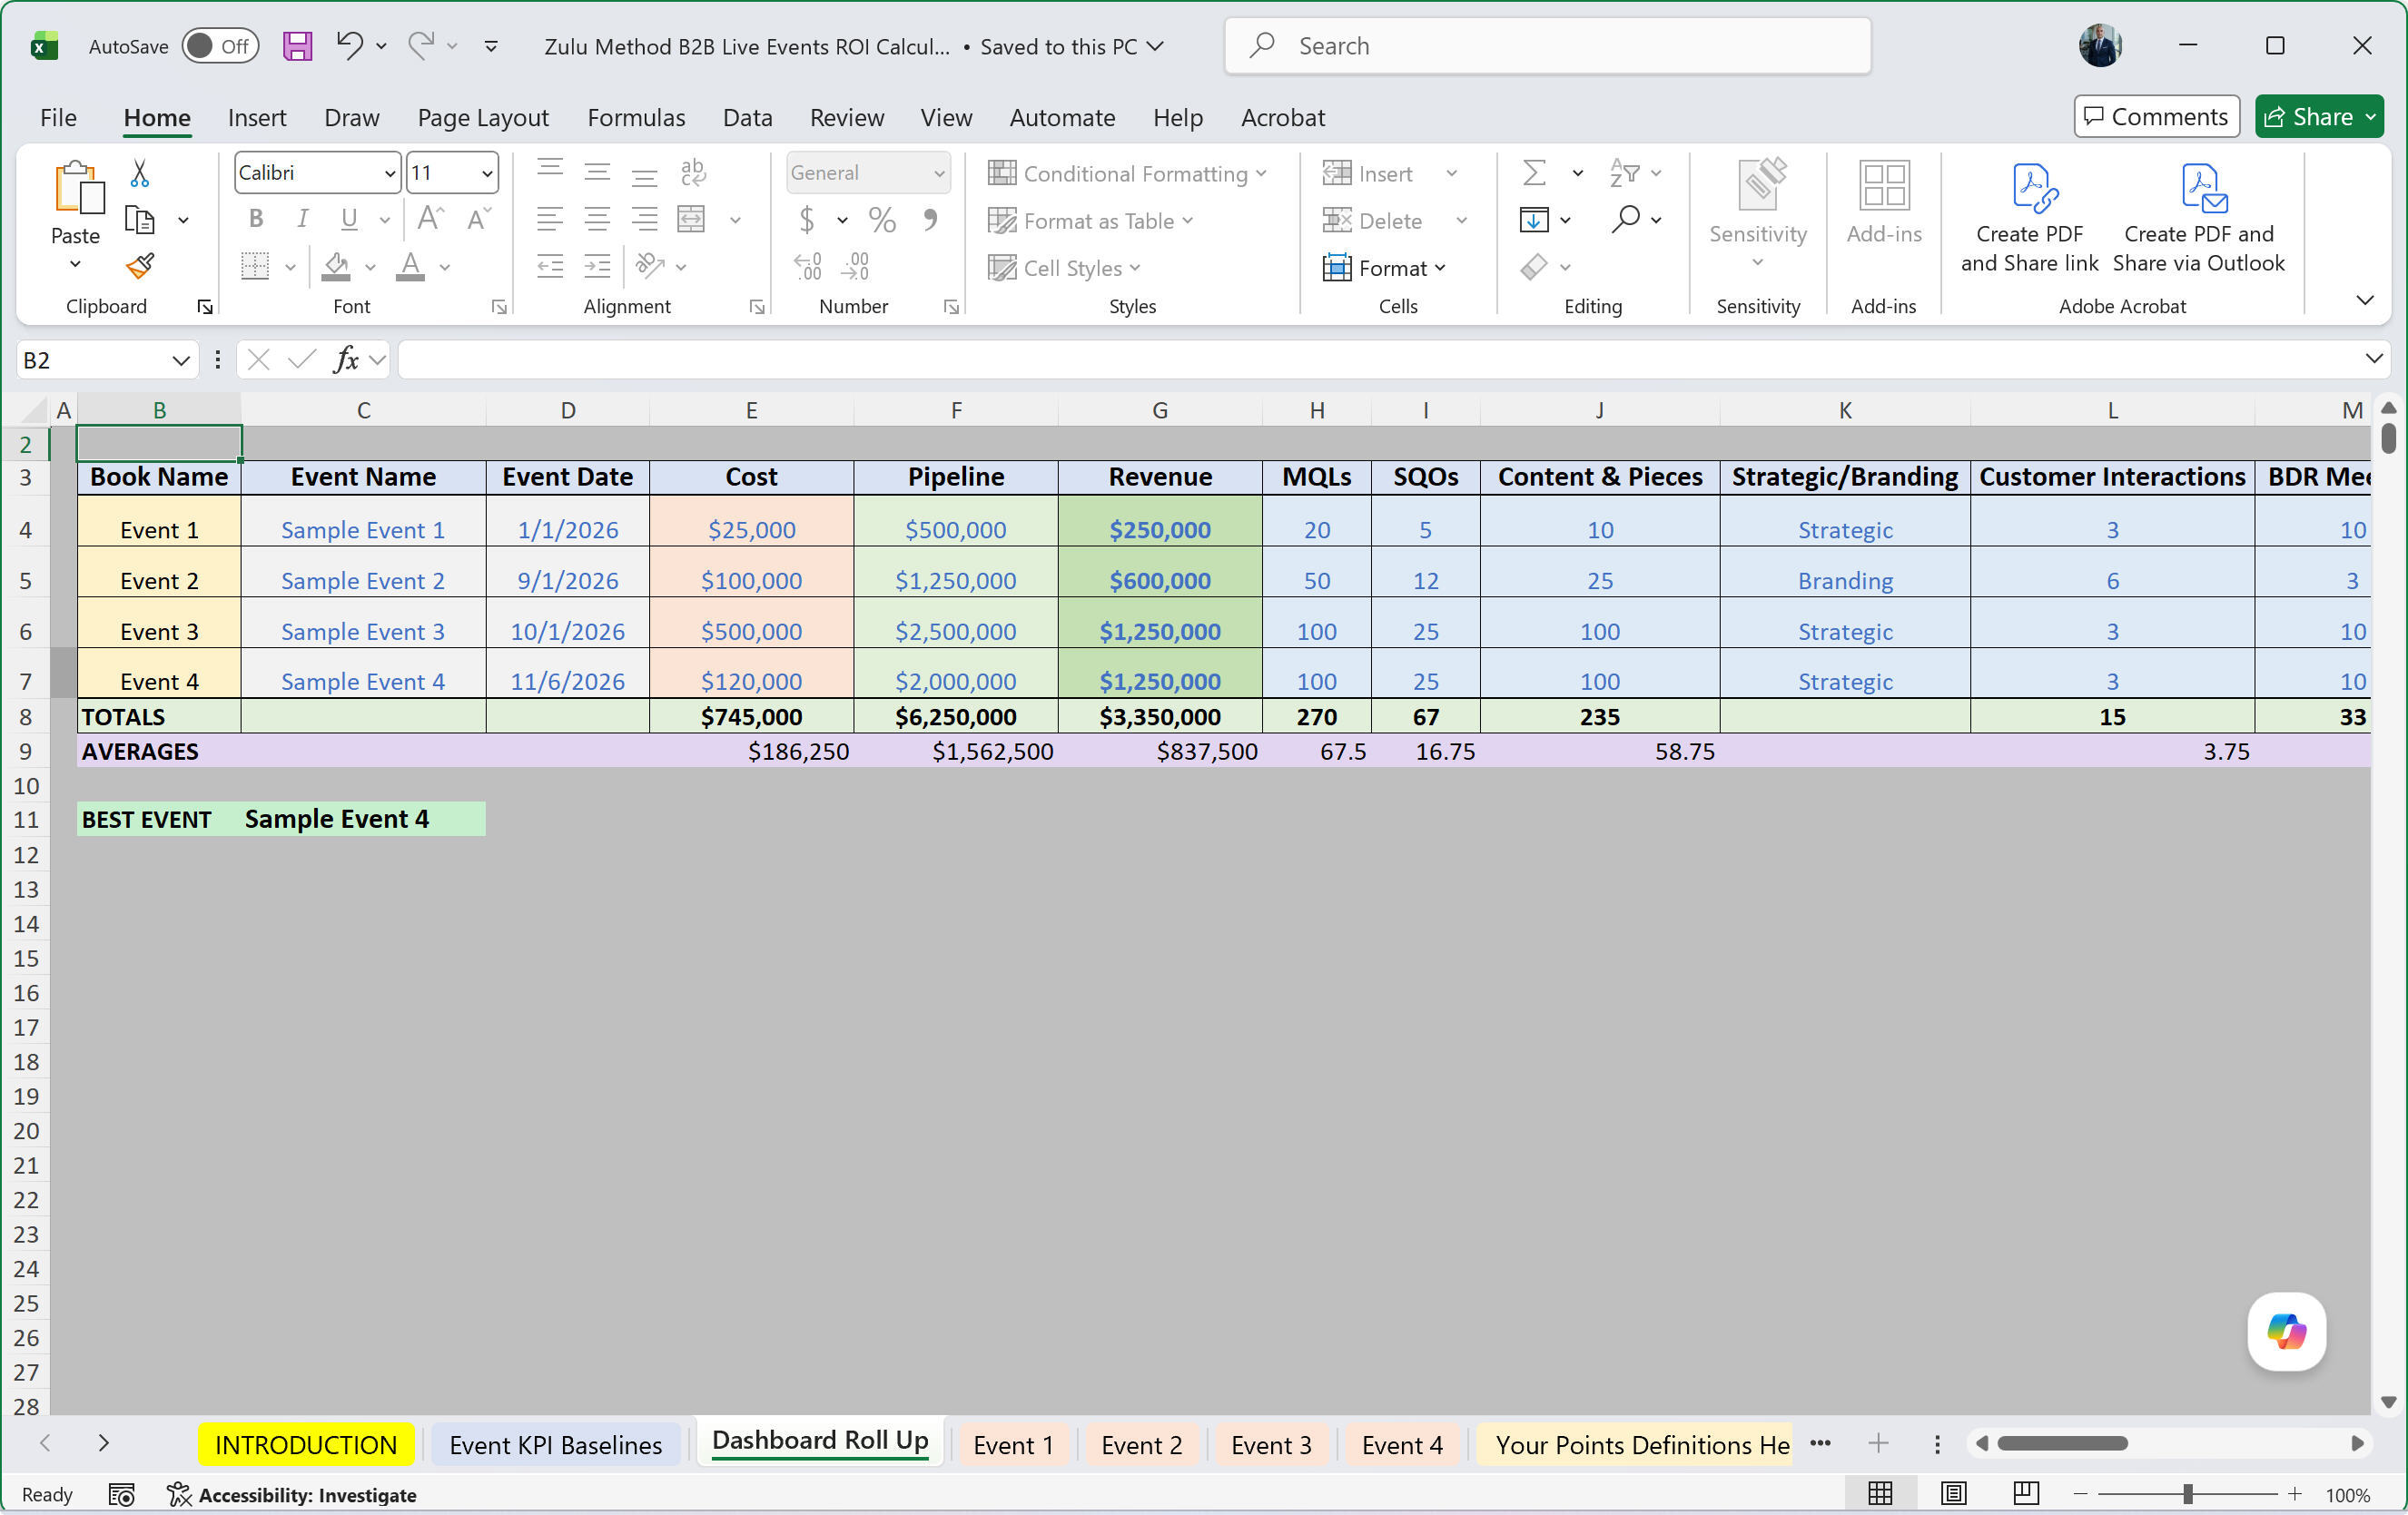This screenshot has height=1515, width=2408.
Task: Click the Insert cells button
Action: pos(1367,173)
